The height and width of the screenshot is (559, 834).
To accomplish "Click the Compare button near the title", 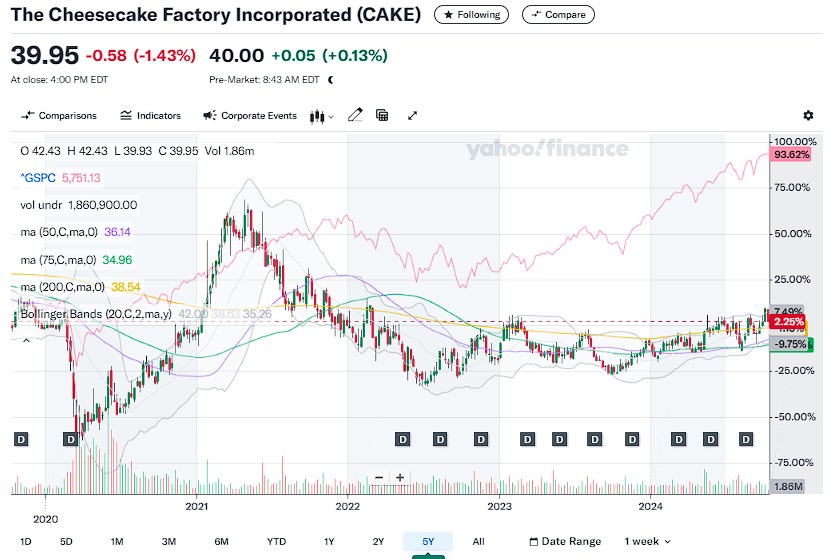I will (x=558, y=15).
